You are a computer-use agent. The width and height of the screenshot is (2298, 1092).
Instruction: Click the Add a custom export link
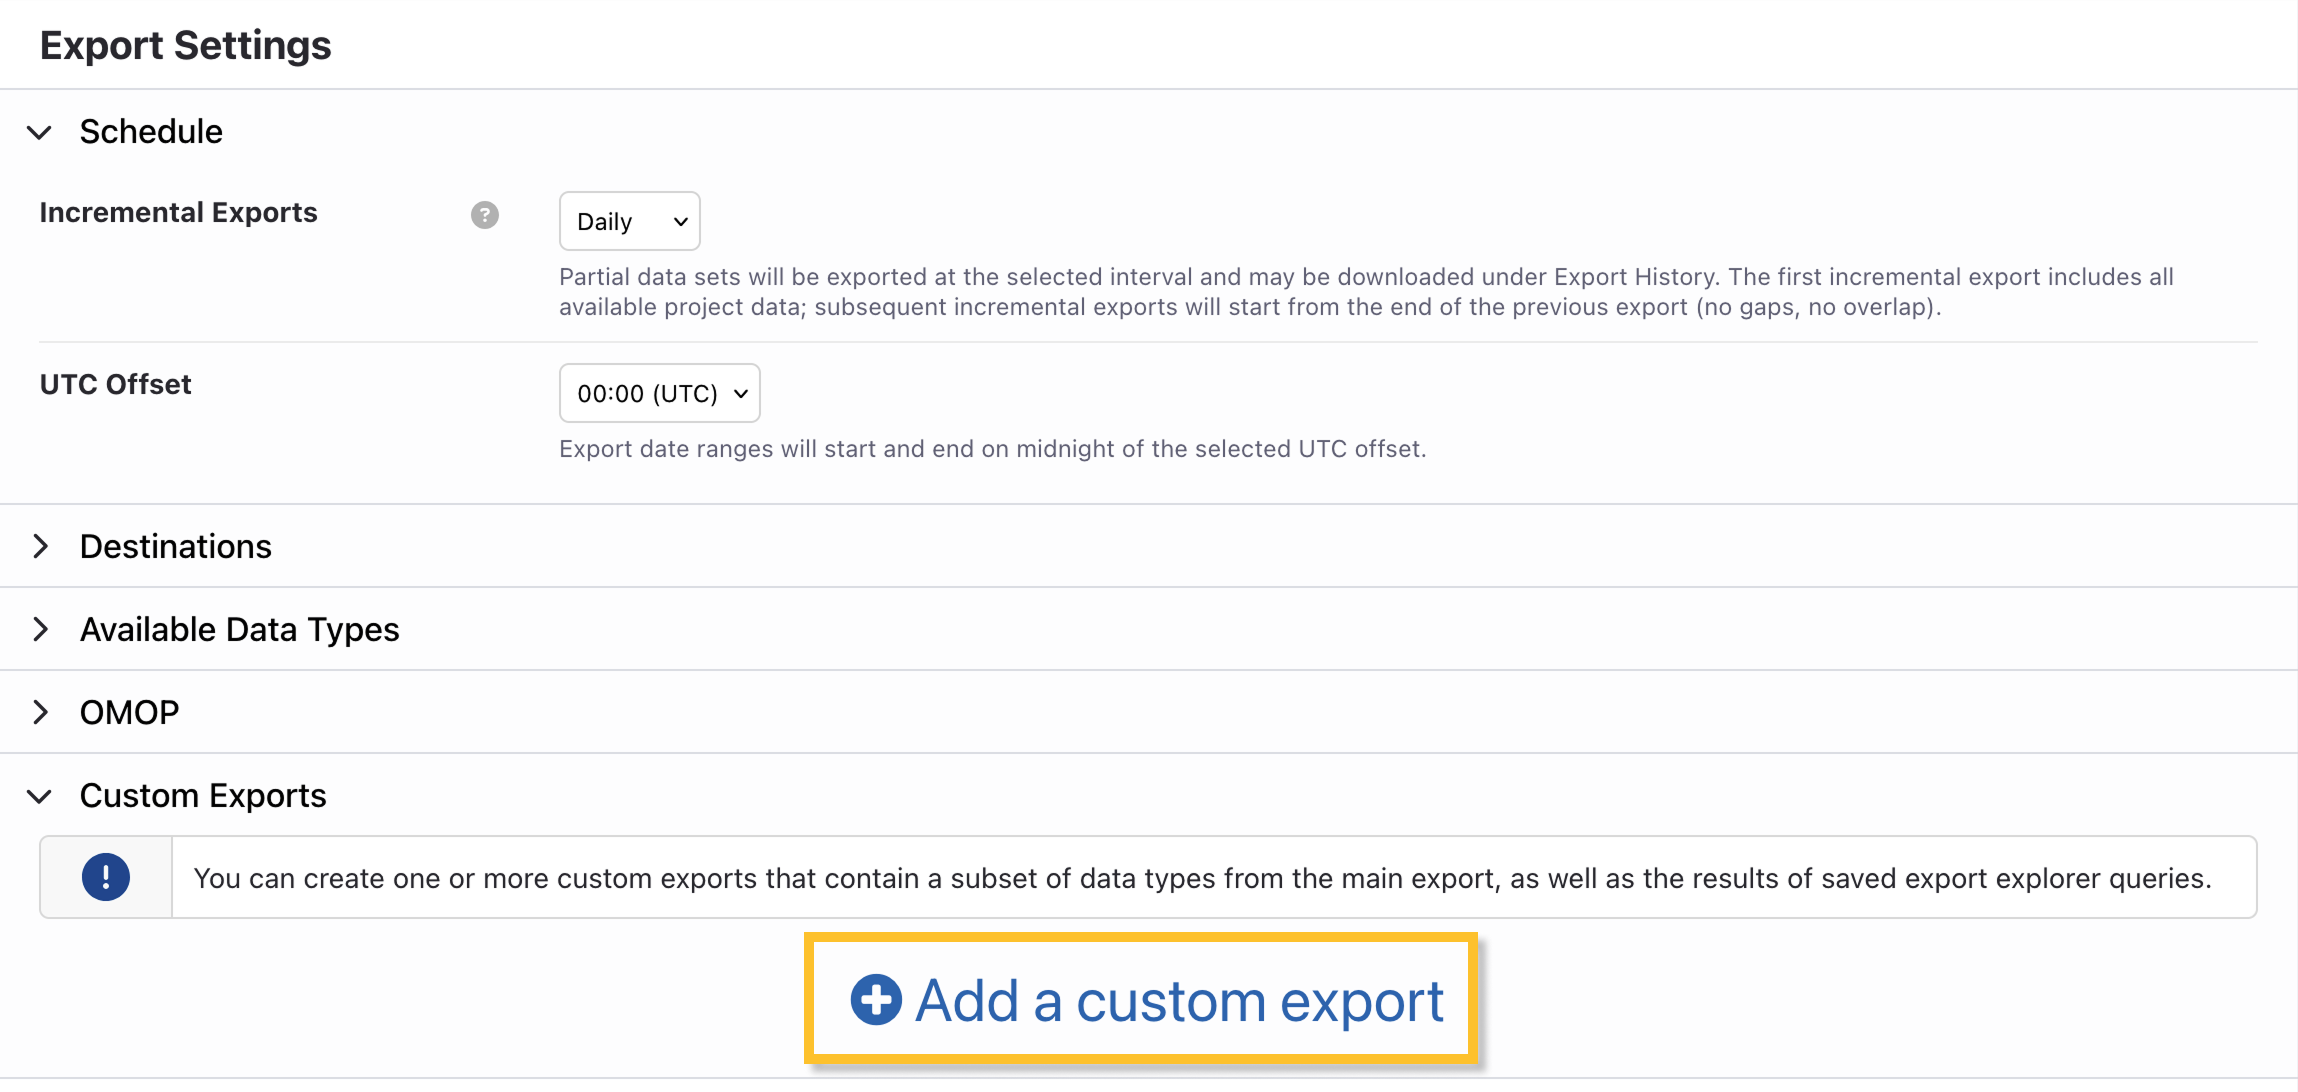point(1179,1001)
